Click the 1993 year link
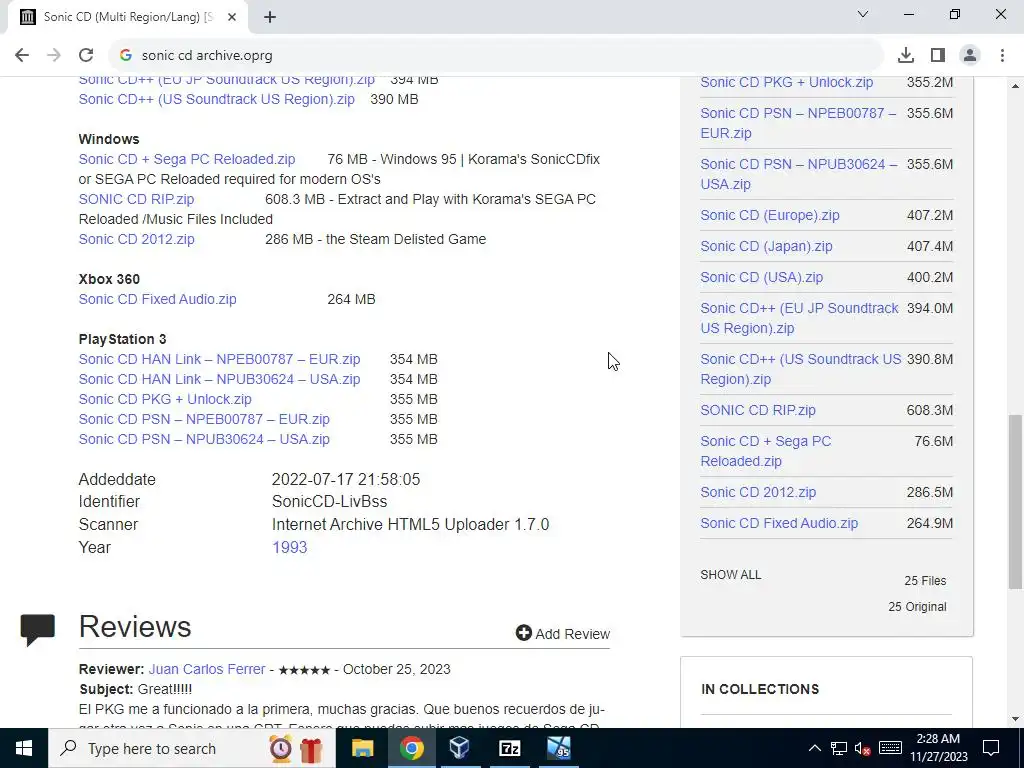Image resolution: width=1024 pixels, height=768 pixels. click(x=289, y=547)
